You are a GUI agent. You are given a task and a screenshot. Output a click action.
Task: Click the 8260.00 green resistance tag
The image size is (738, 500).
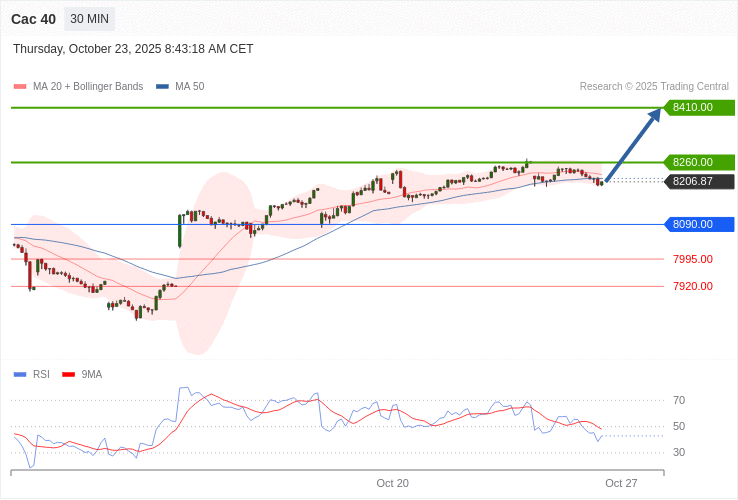[698, 162]
